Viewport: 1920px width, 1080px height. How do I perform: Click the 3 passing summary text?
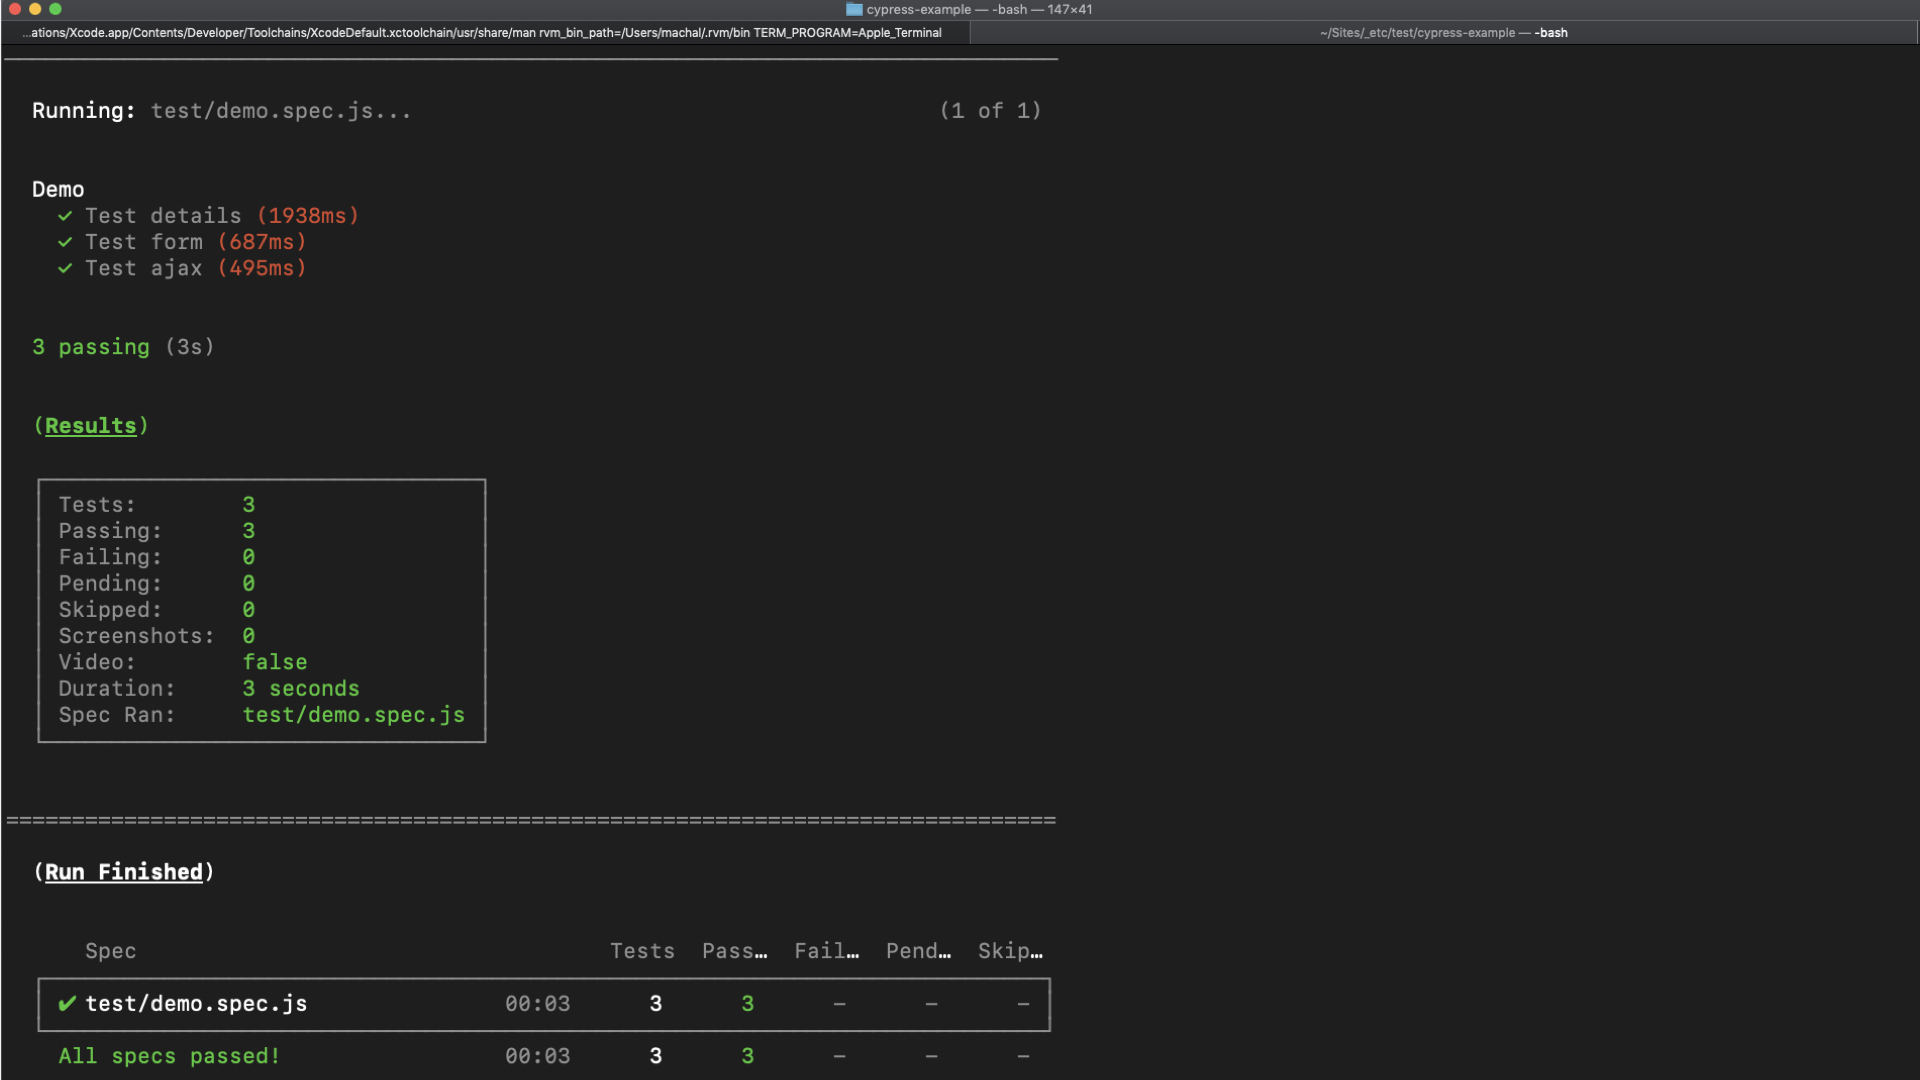(92, 347)
